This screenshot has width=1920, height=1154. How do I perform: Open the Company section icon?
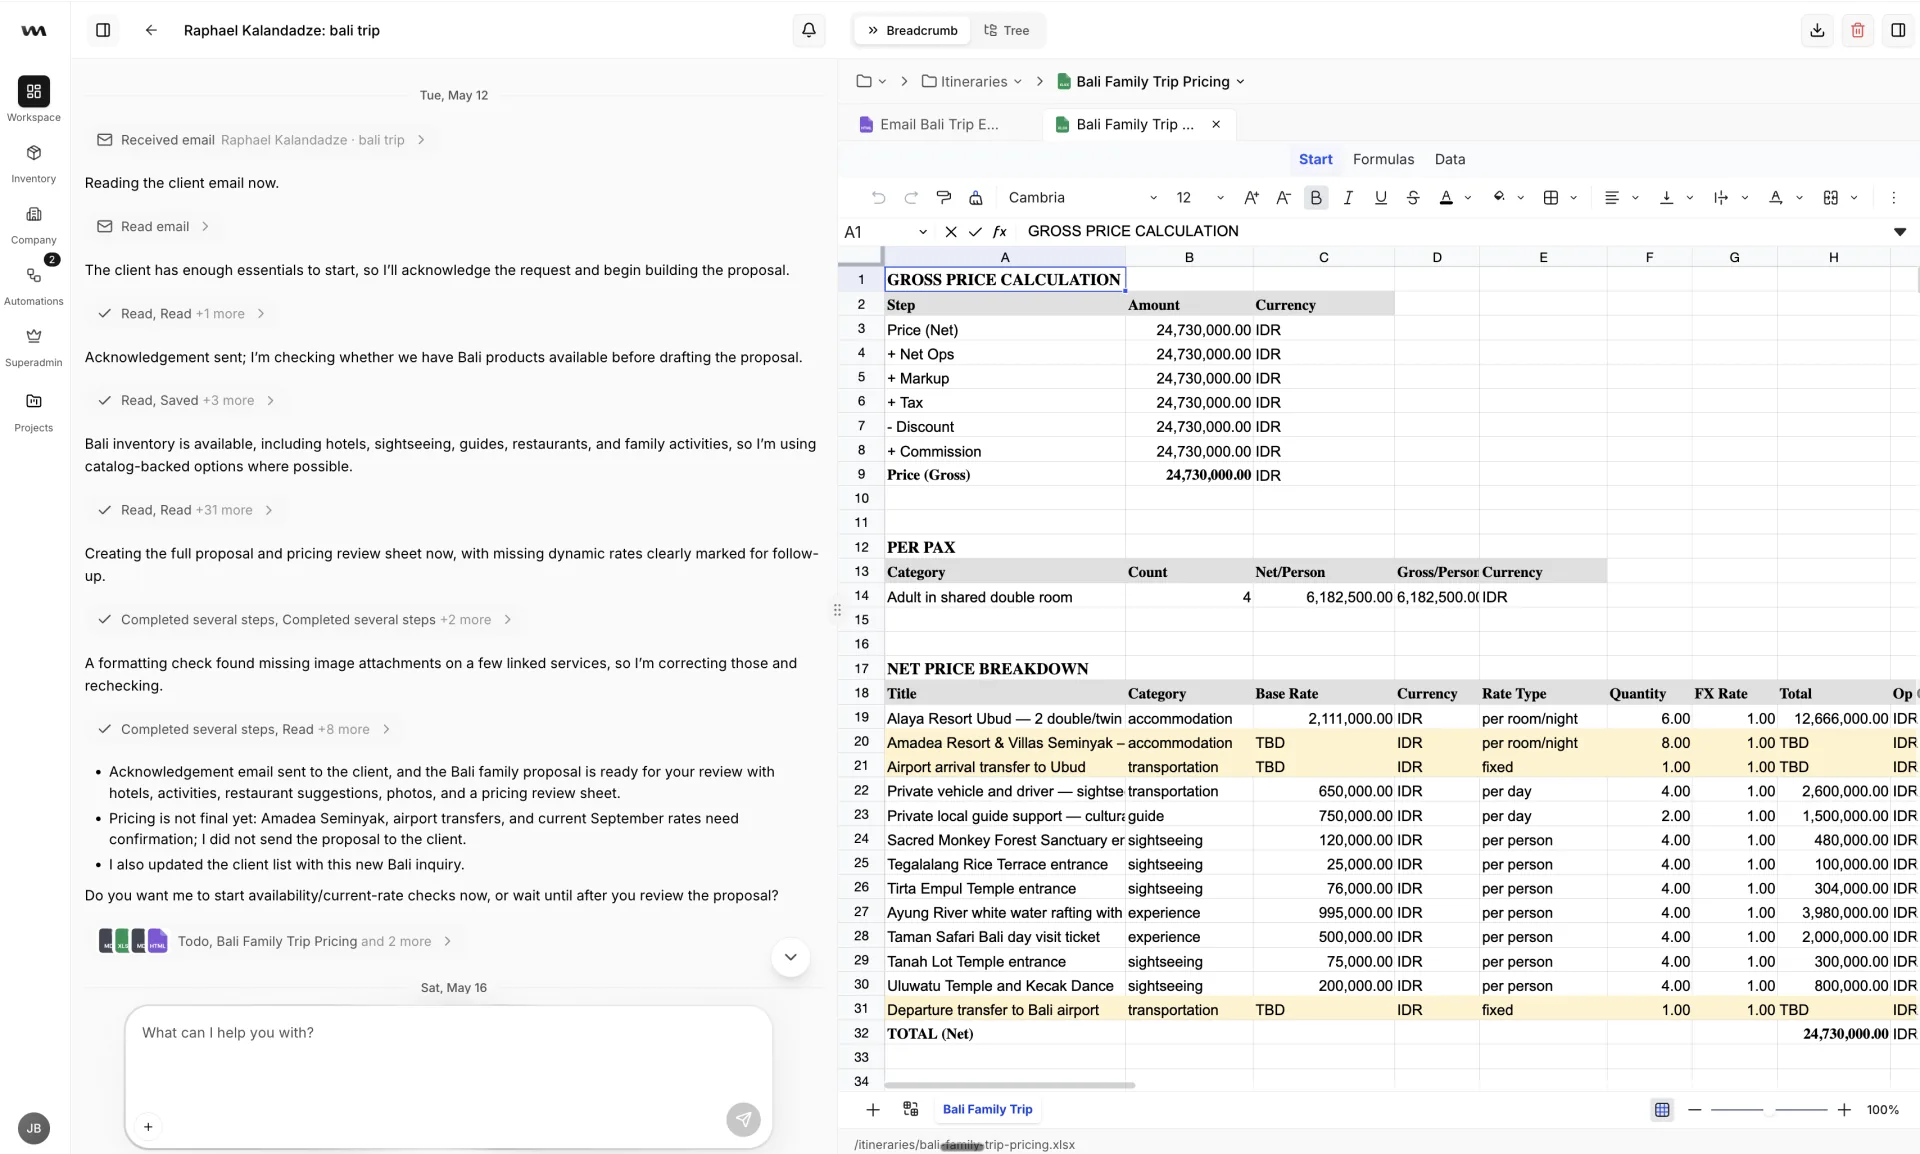[x=33, y=214]
